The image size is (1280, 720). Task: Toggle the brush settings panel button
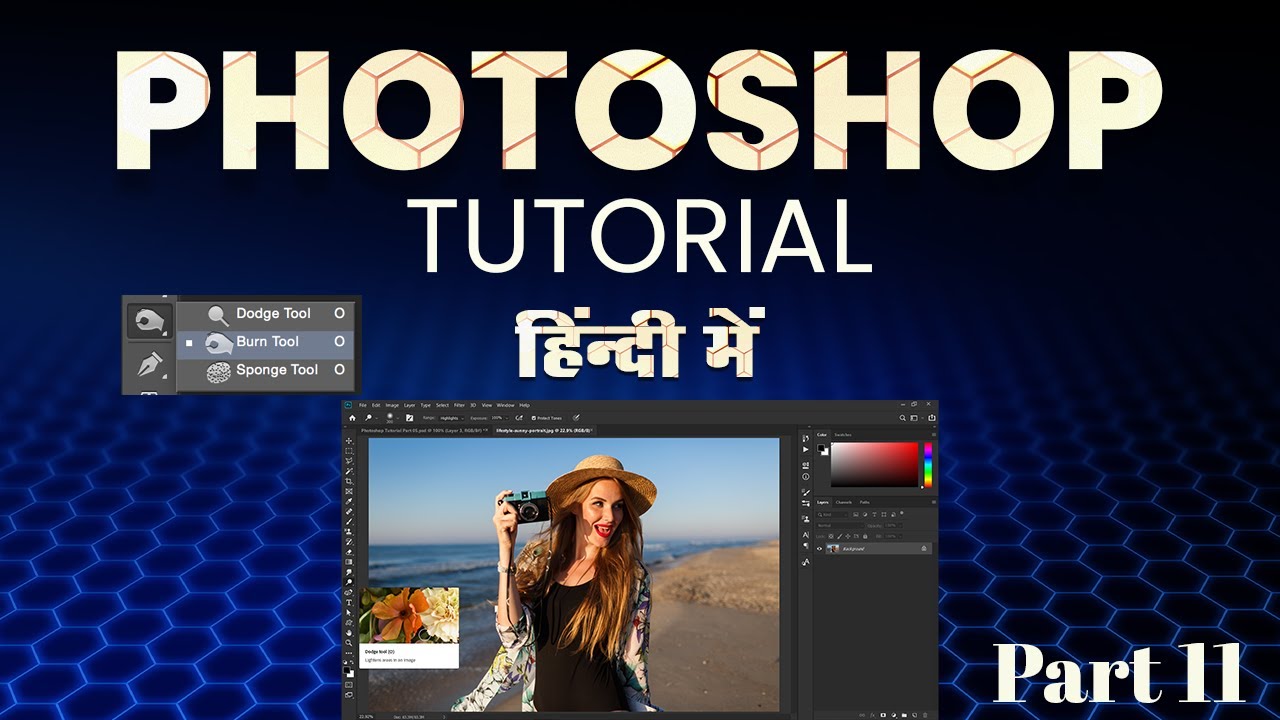(409, 418)
